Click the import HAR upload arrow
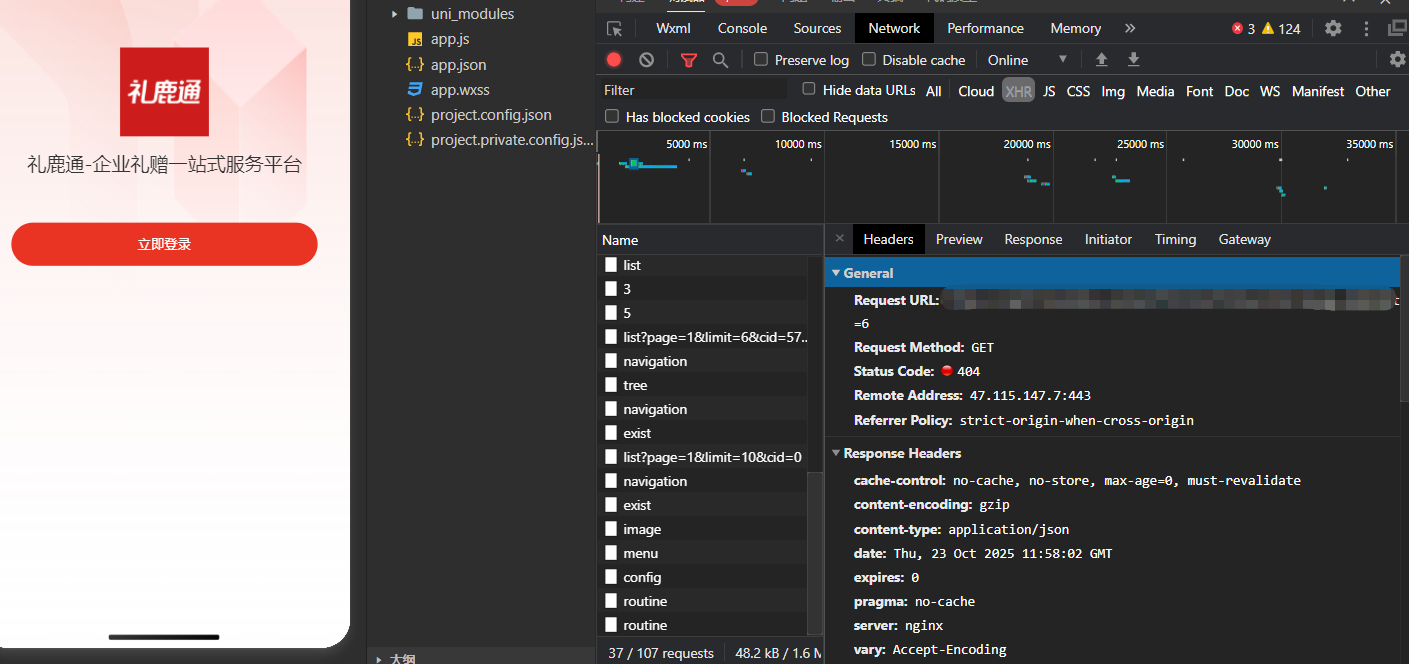Screen dimensions: 1409x664 tap(1101, 60)
